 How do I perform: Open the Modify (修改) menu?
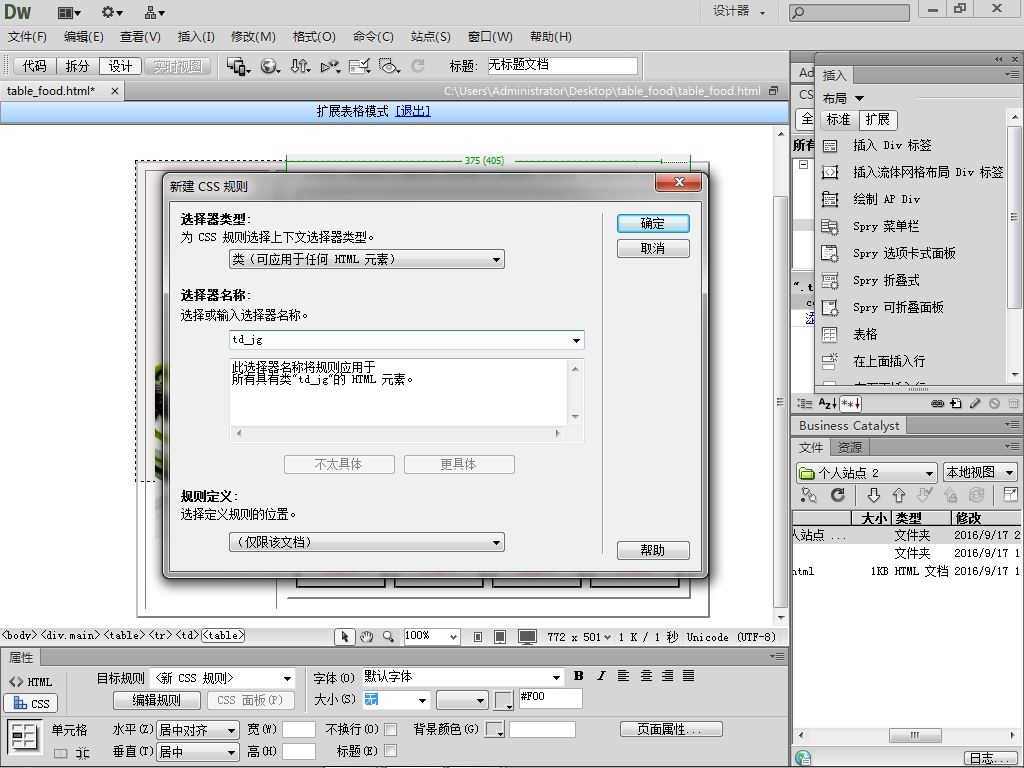click(253, 37)
